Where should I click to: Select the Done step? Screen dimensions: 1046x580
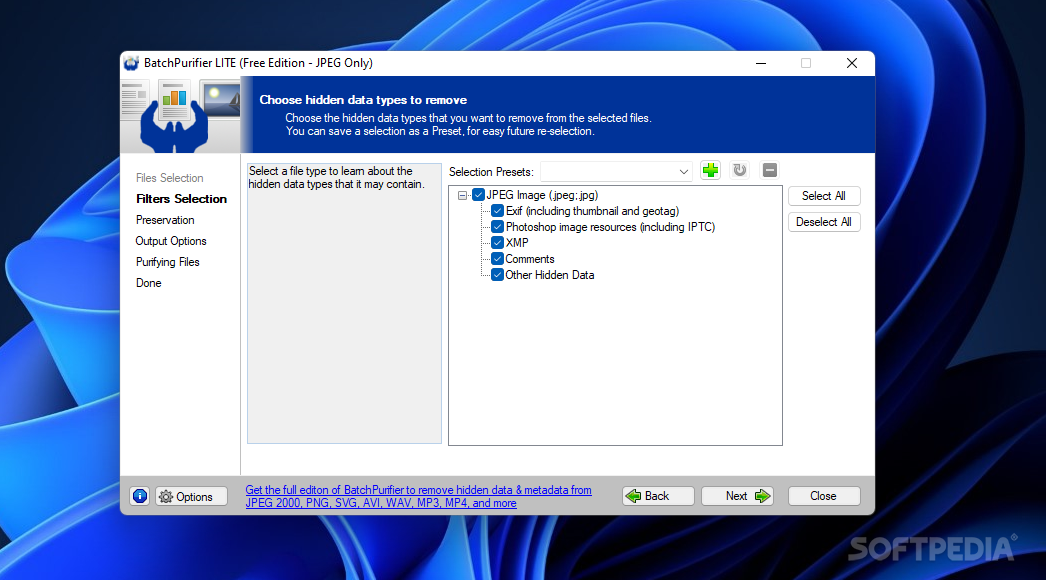point(149,283)
